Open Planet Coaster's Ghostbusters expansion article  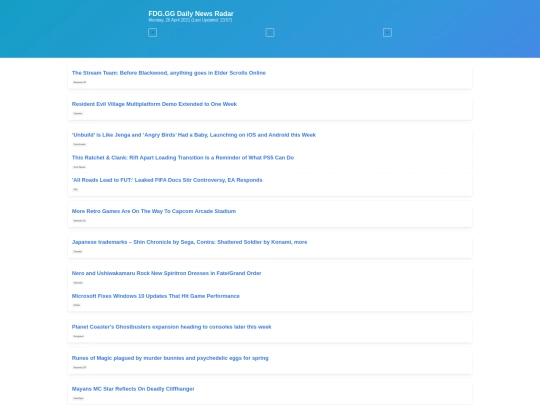click(x=172, y=327)
